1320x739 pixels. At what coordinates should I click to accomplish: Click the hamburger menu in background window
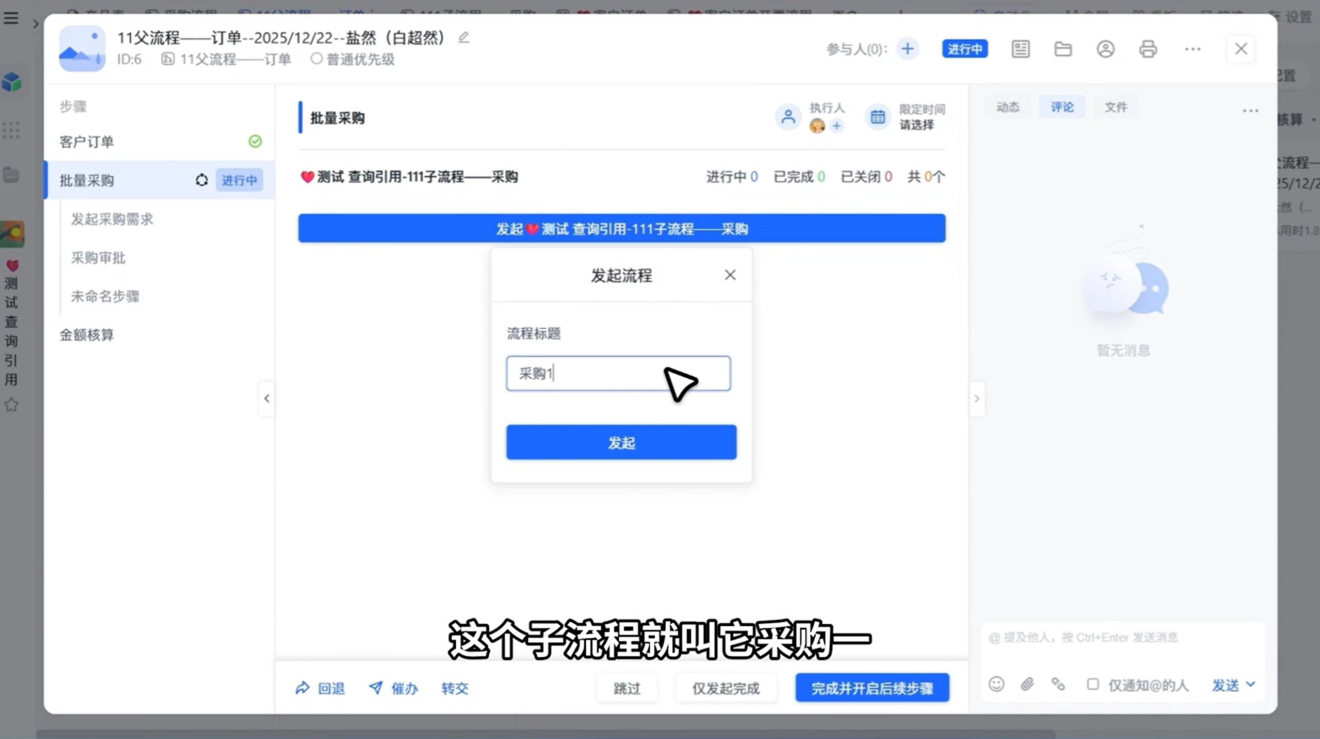pyautogui.click(x=11, y=17)
